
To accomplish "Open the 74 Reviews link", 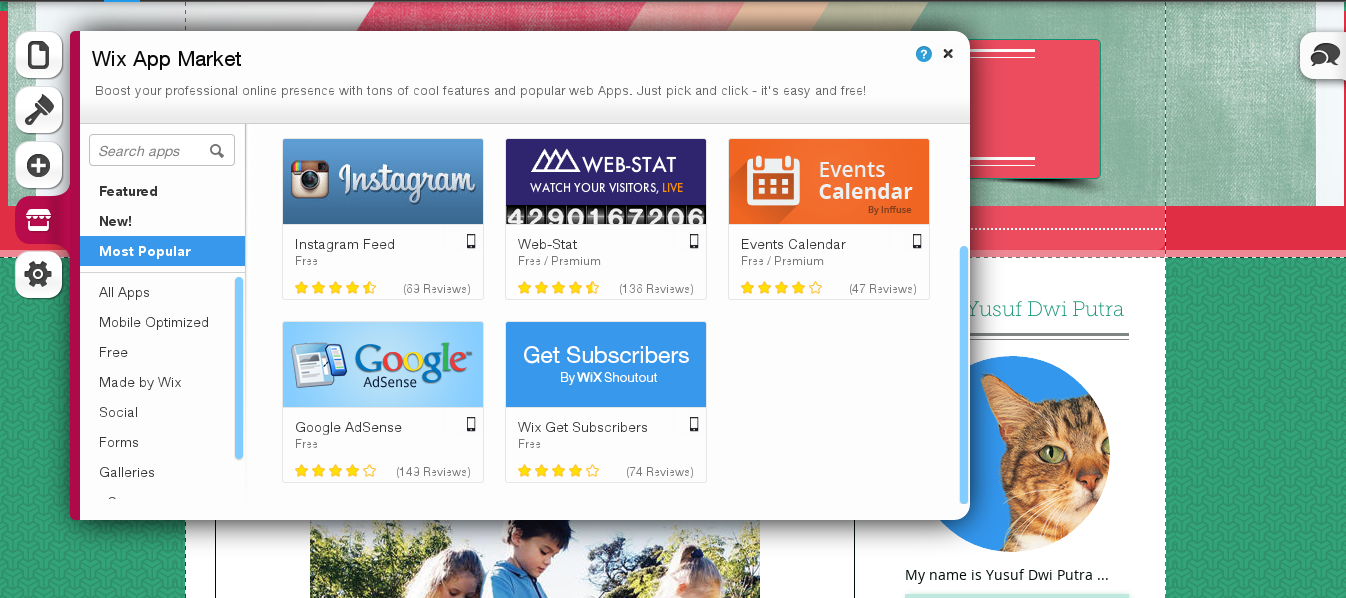I will (x=660, y=472).
